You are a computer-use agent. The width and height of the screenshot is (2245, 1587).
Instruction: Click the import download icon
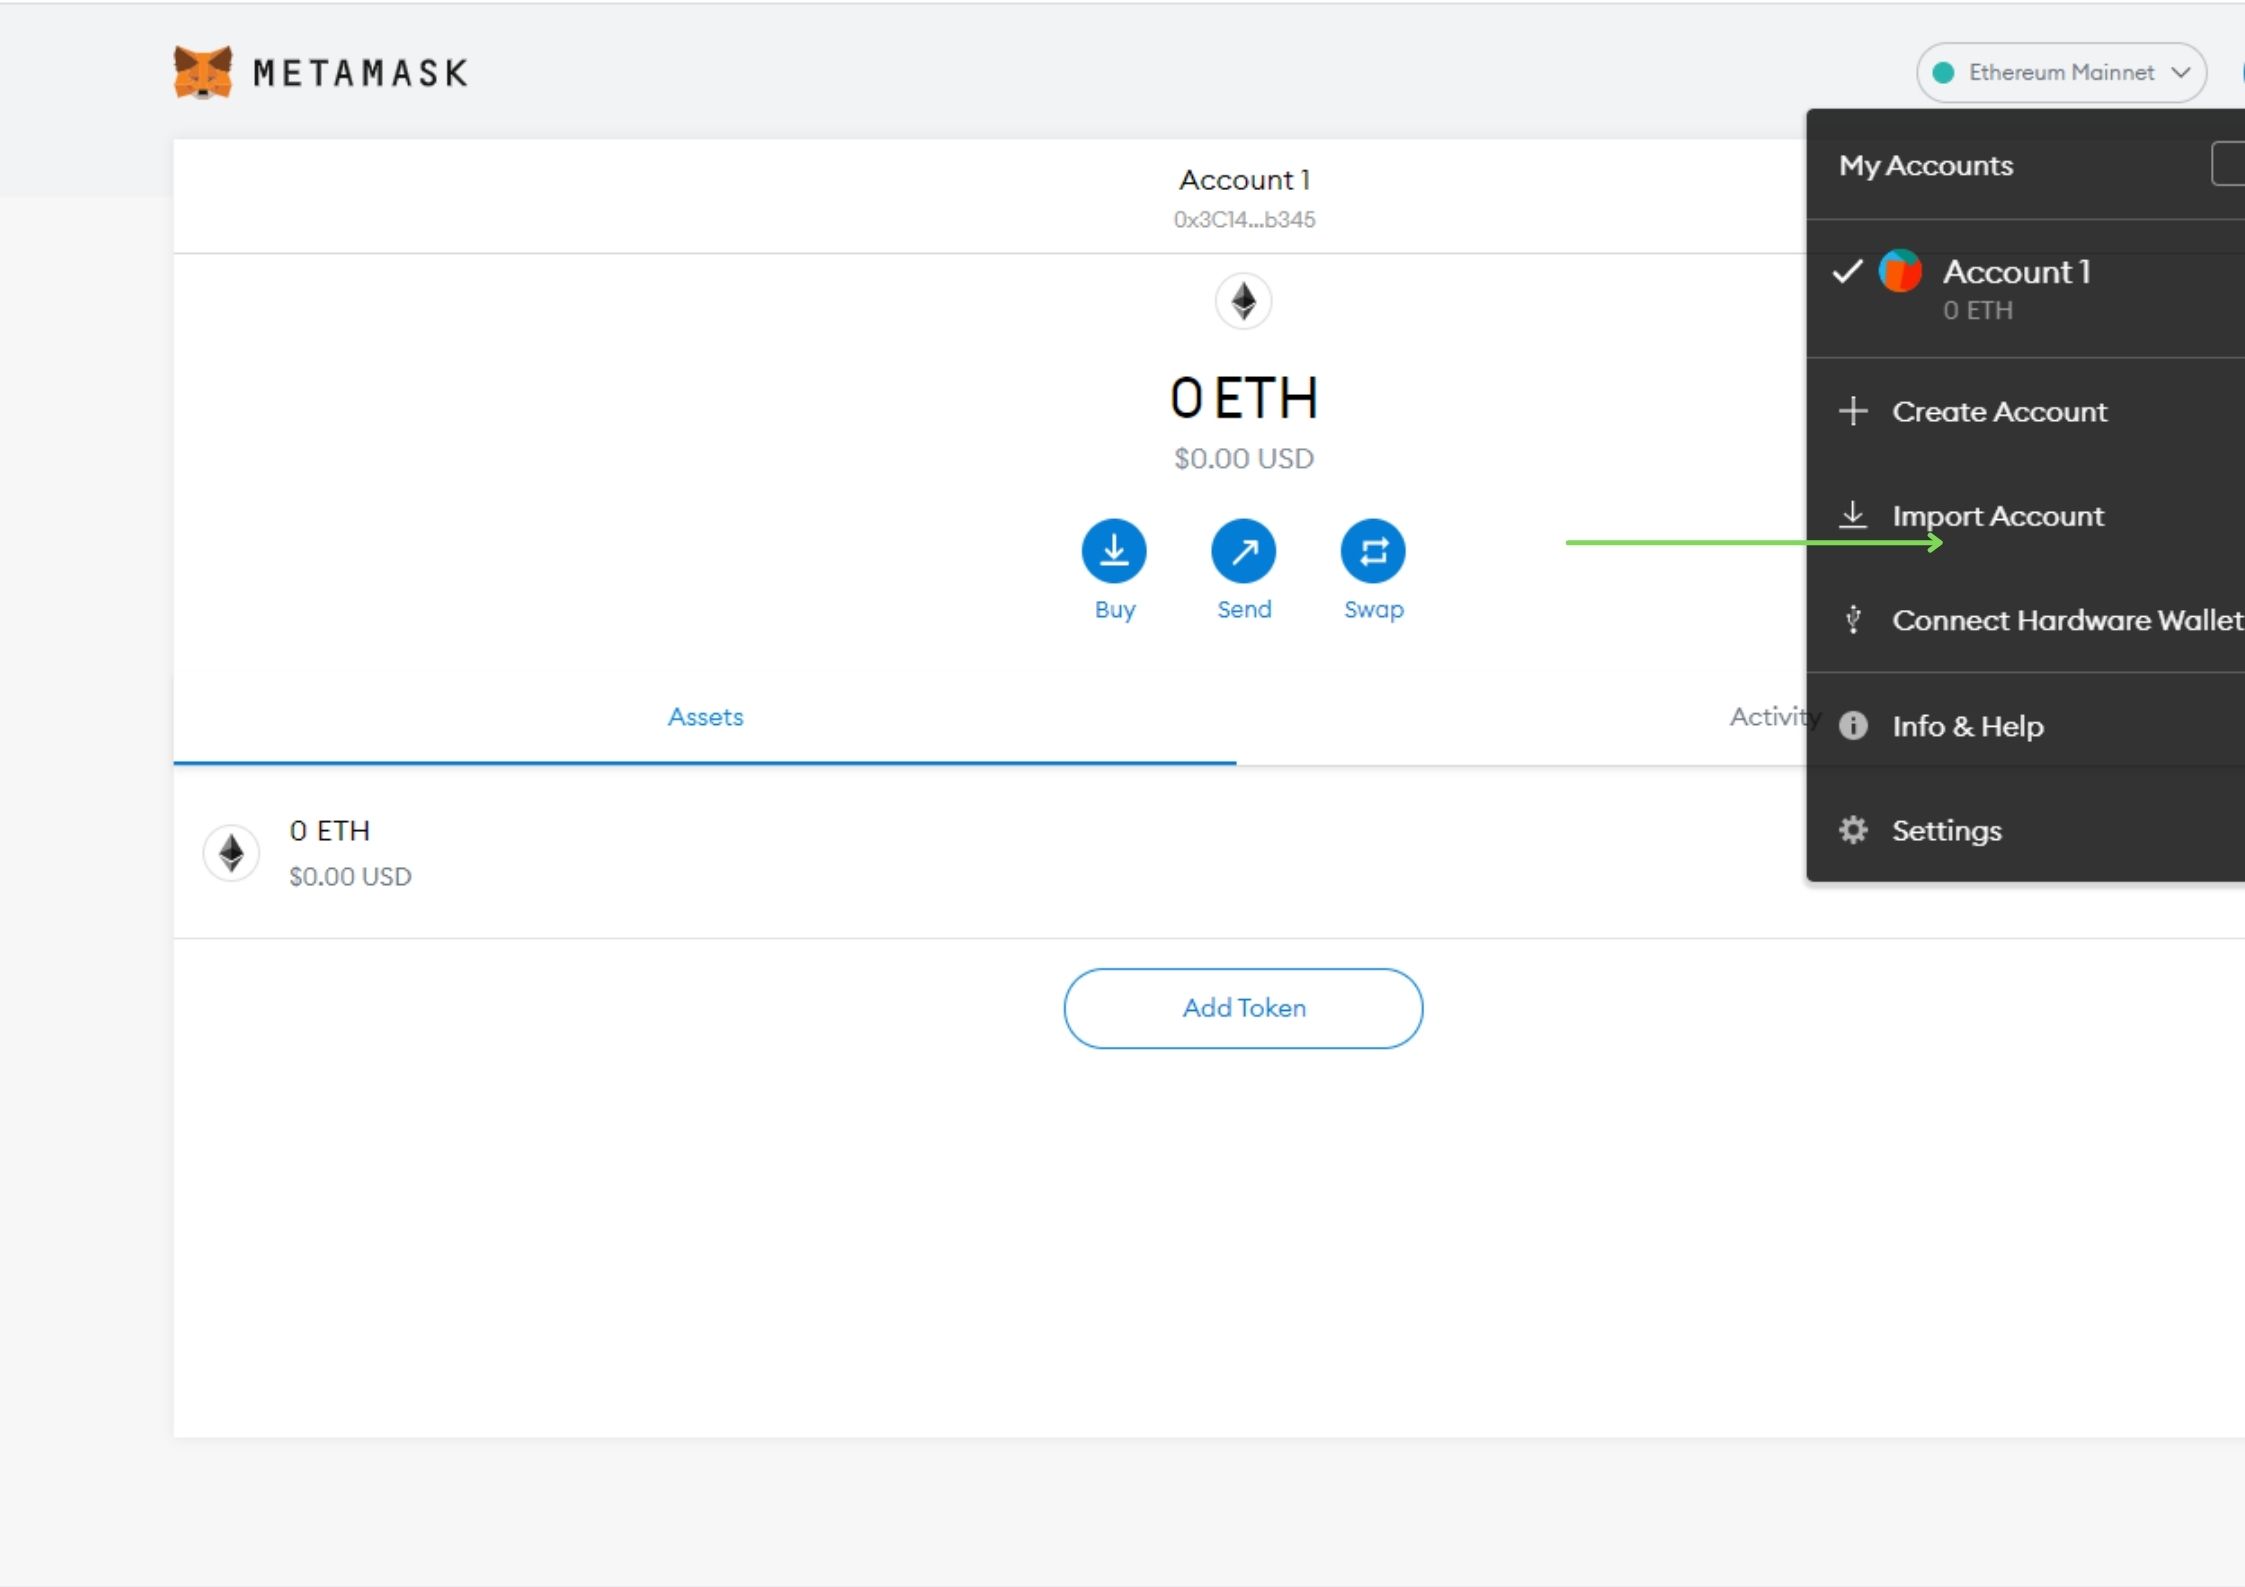pyautogui.click(x=1853, y=515)
